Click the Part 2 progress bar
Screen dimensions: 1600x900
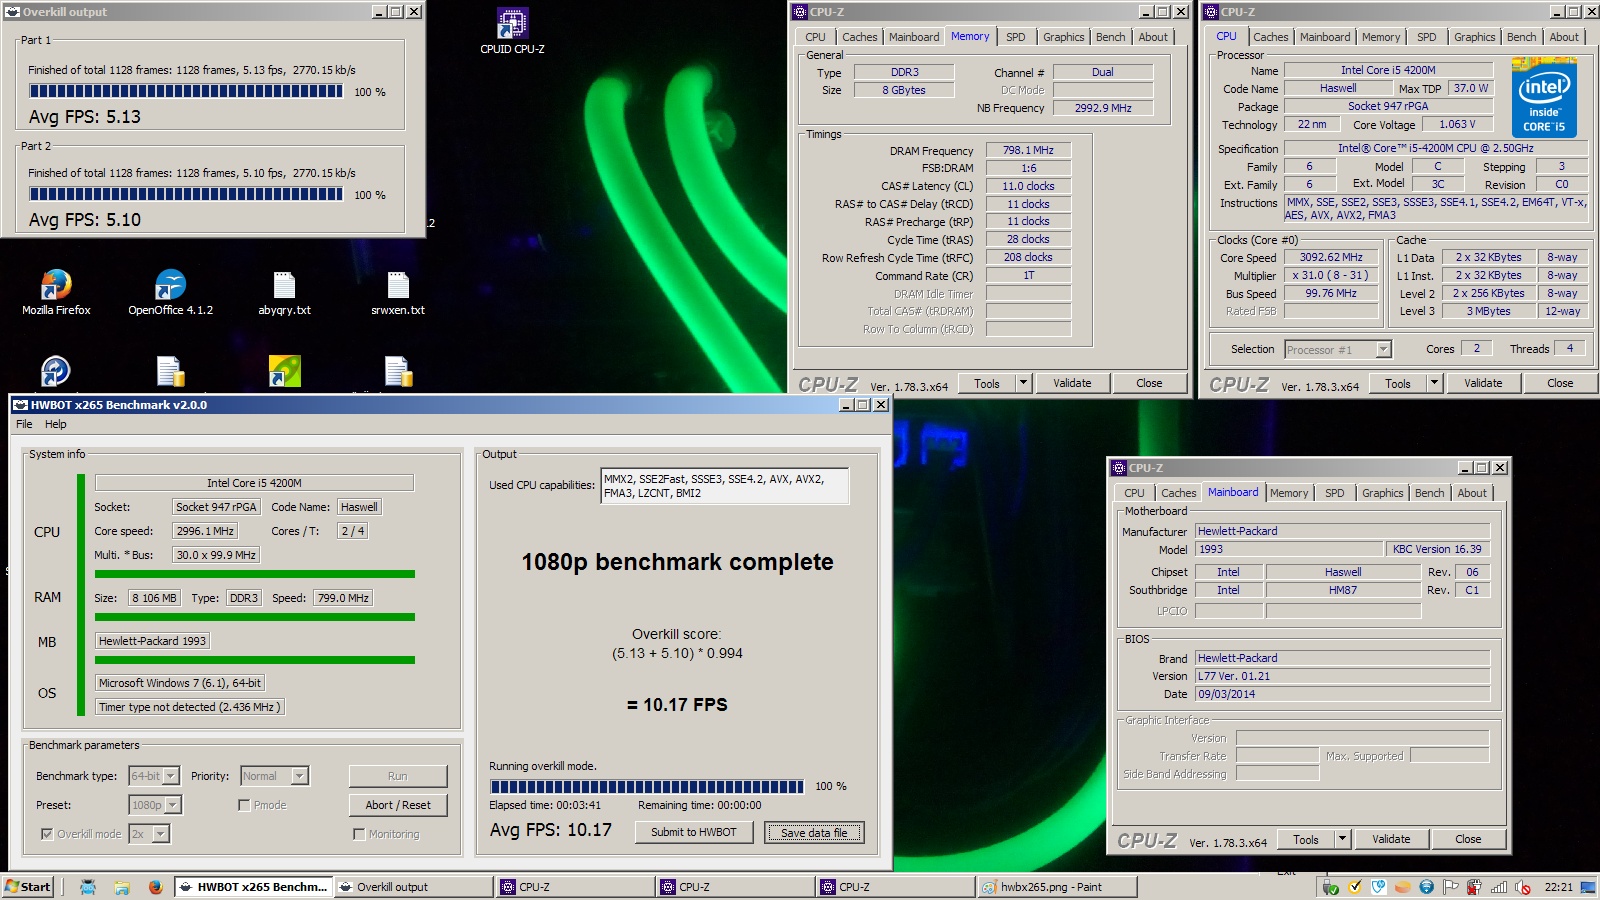[x=186, y=194]
